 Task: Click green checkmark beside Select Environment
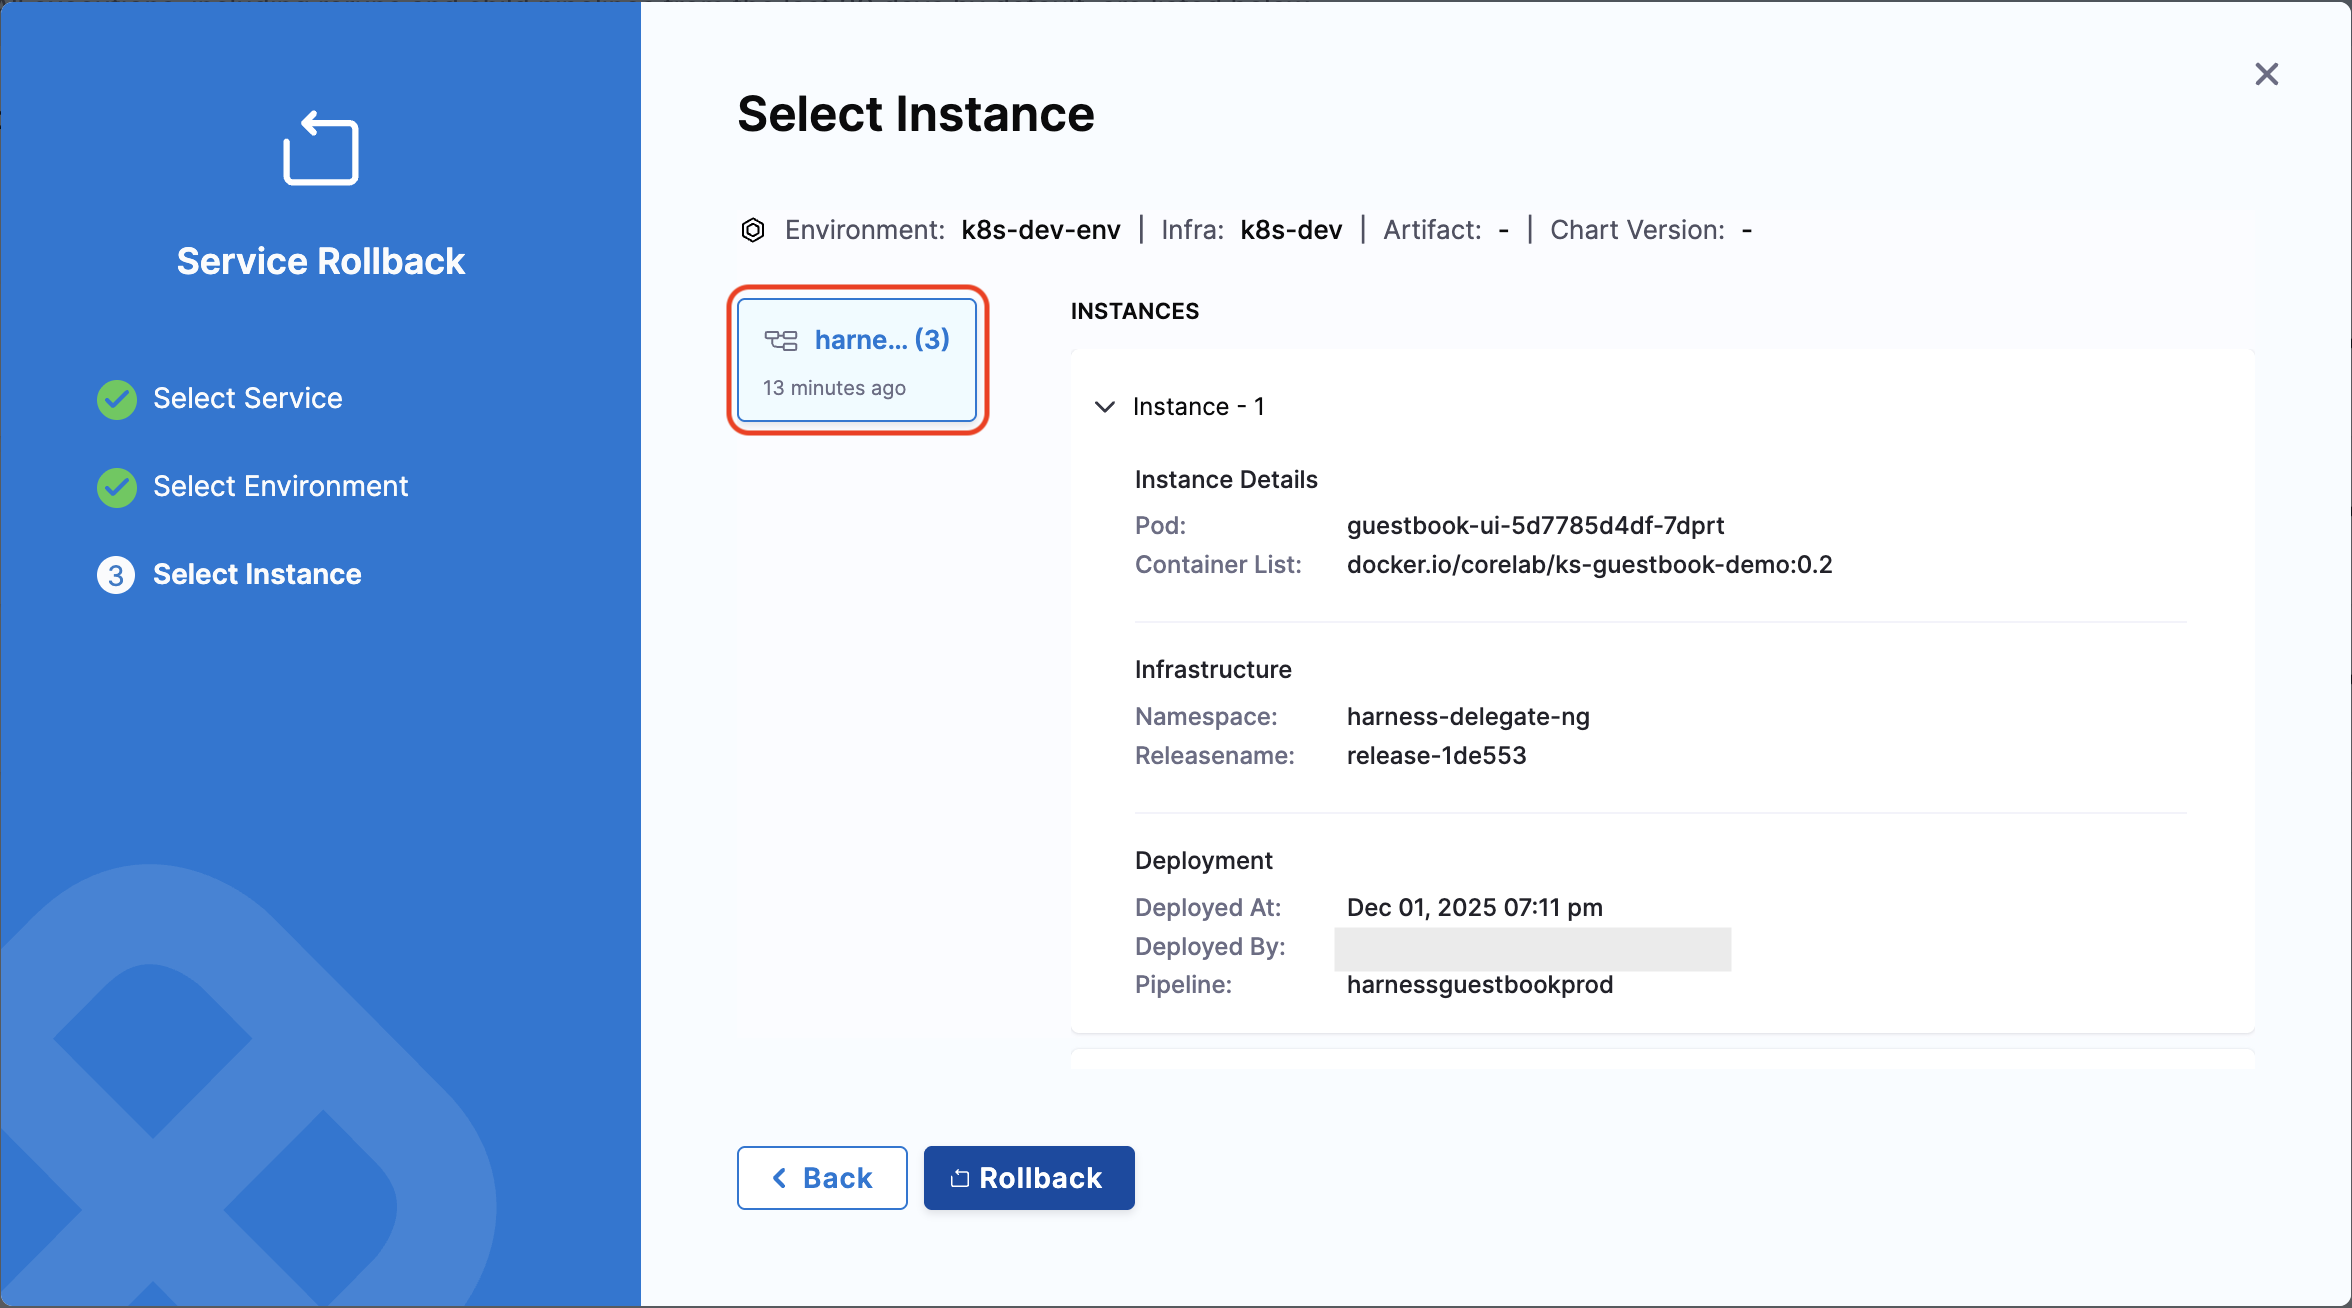[117, 487]
